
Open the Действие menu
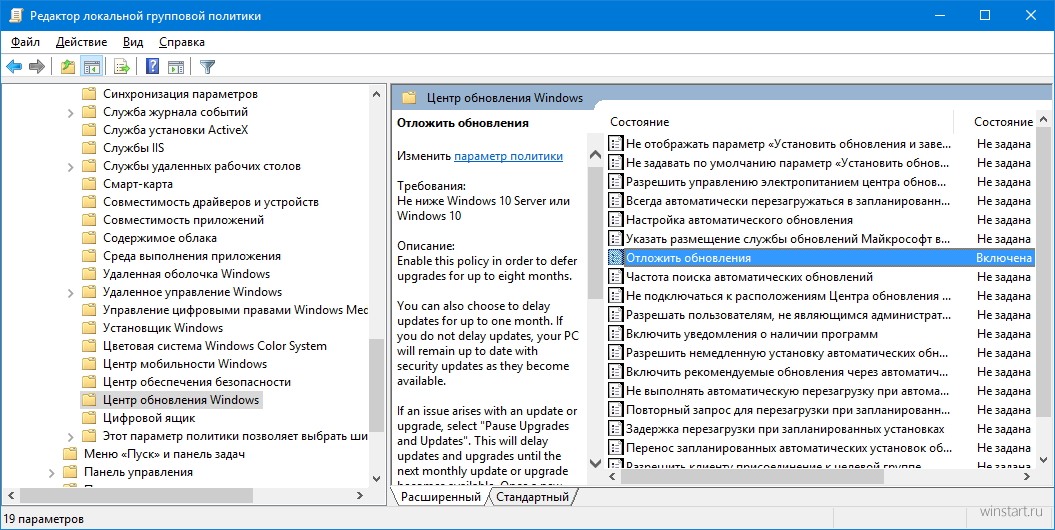[81, 42]
